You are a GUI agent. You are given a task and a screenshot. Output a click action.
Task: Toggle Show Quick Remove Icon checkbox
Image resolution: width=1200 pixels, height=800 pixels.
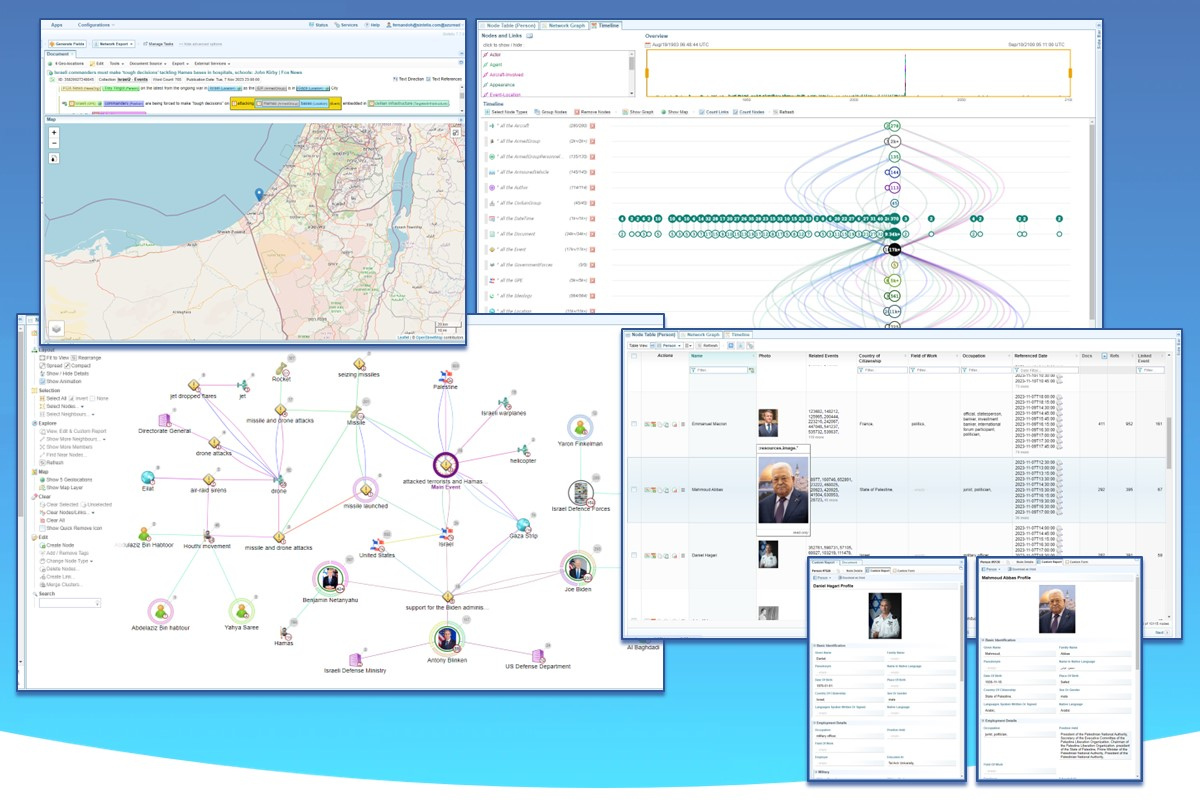(42, 528)
